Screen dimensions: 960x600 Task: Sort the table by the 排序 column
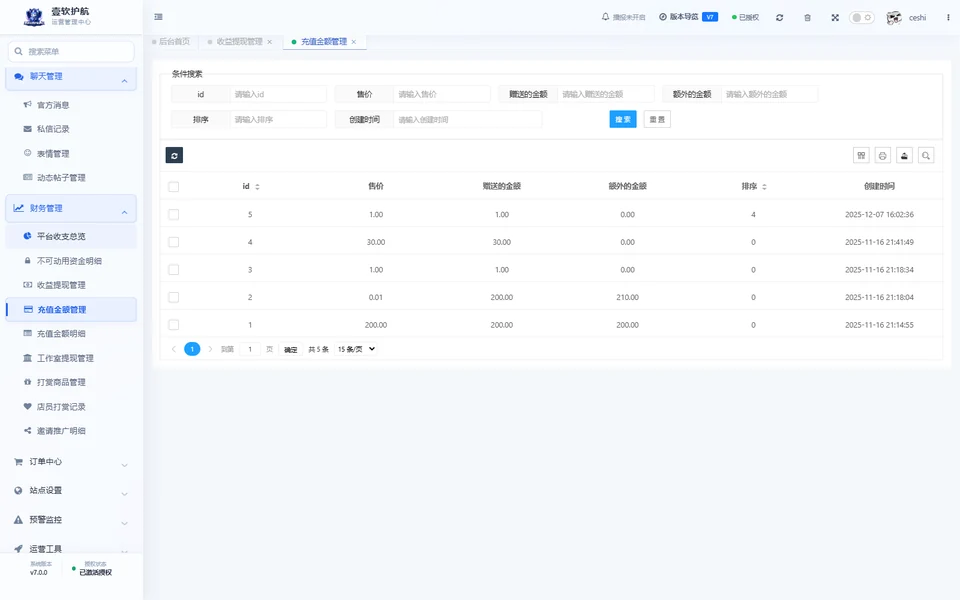[x=764, y=187]
